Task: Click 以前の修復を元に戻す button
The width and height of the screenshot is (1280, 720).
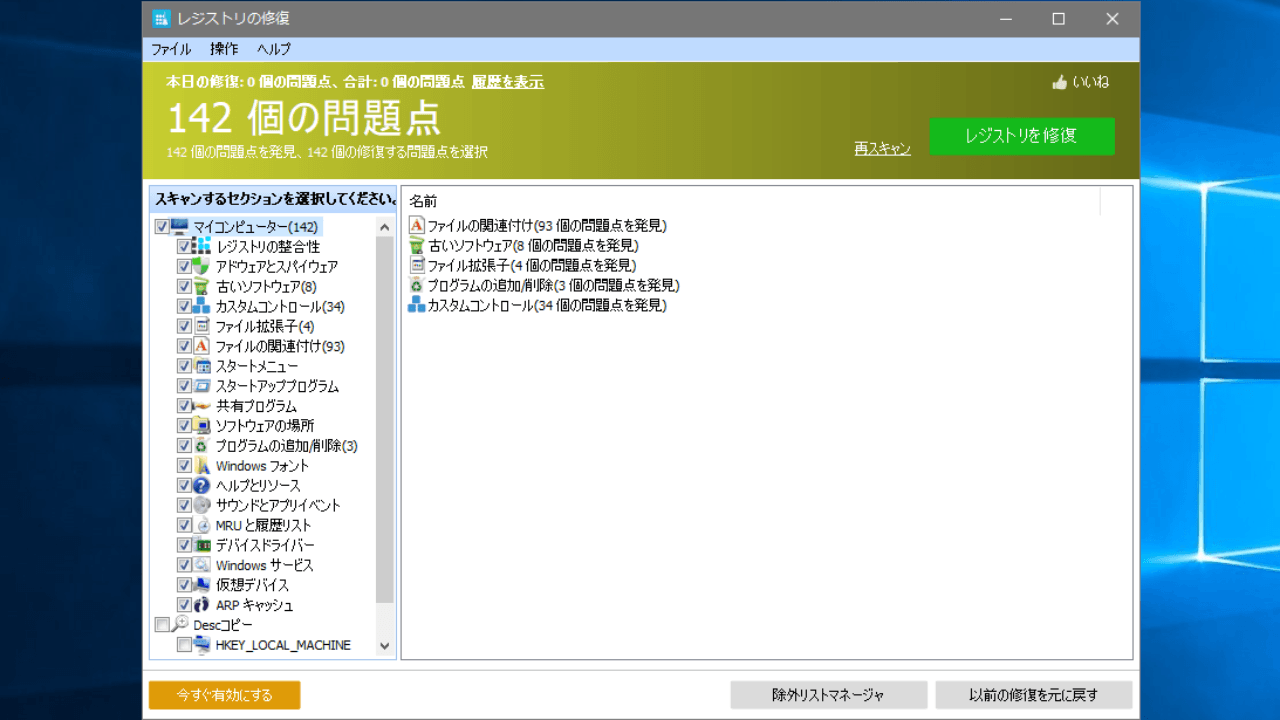Action: 1034,695
